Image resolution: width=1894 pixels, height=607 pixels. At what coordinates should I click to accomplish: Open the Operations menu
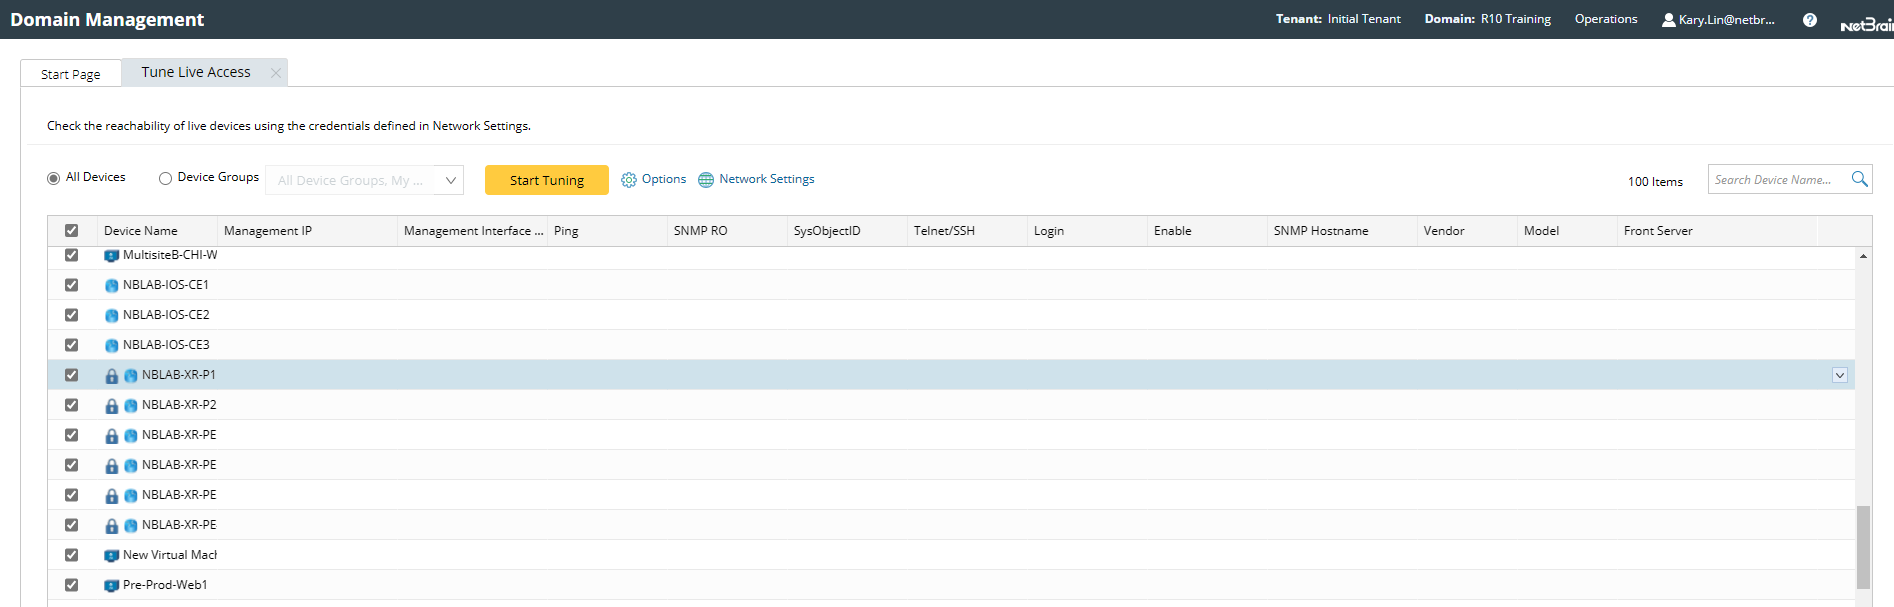pos(1605,19)
